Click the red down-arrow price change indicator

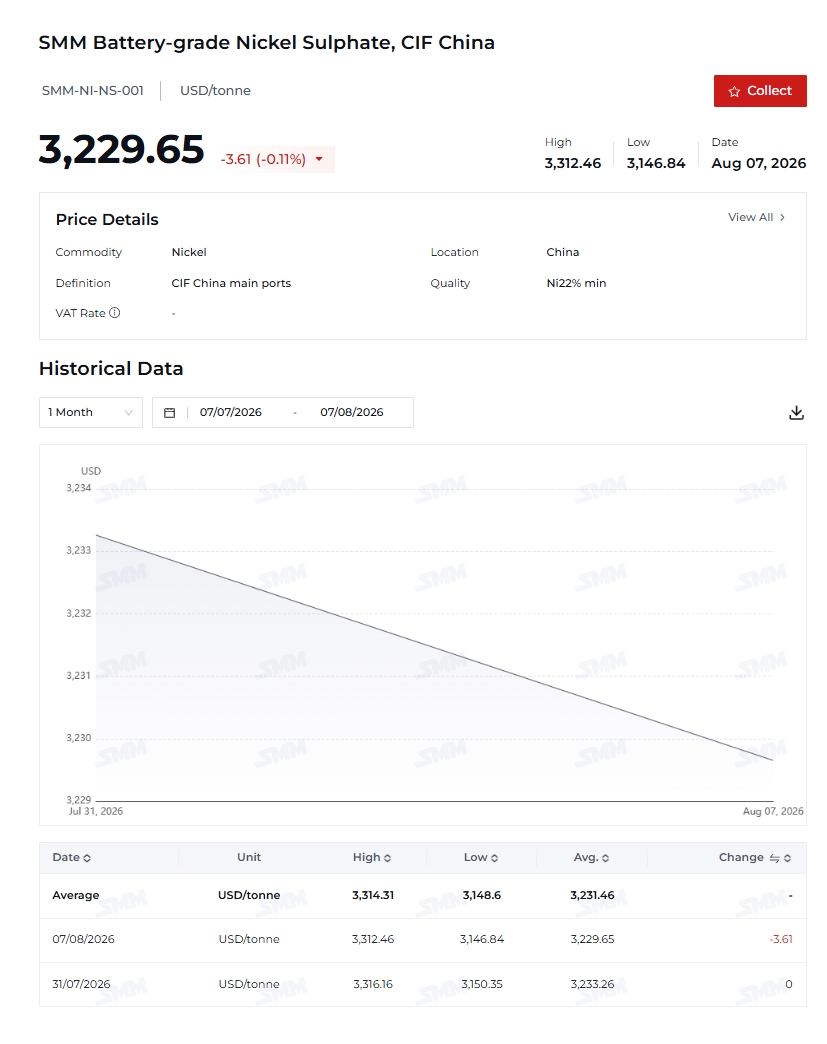[x=319, y=159]
